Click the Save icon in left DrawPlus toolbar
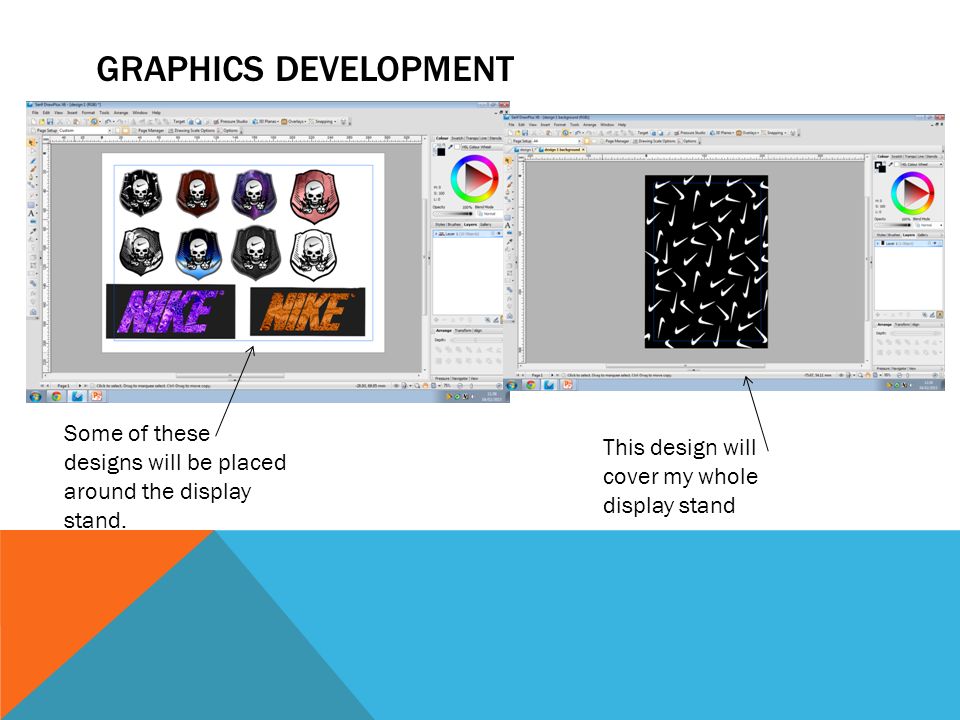The width and height of the screenshot is (960, 720). tap(50, 121)
